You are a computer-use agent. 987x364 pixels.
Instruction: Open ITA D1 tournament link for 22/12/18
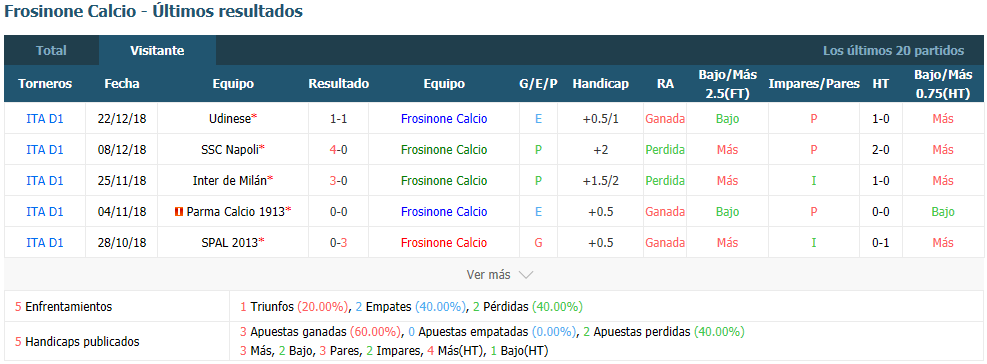point(45,118)
